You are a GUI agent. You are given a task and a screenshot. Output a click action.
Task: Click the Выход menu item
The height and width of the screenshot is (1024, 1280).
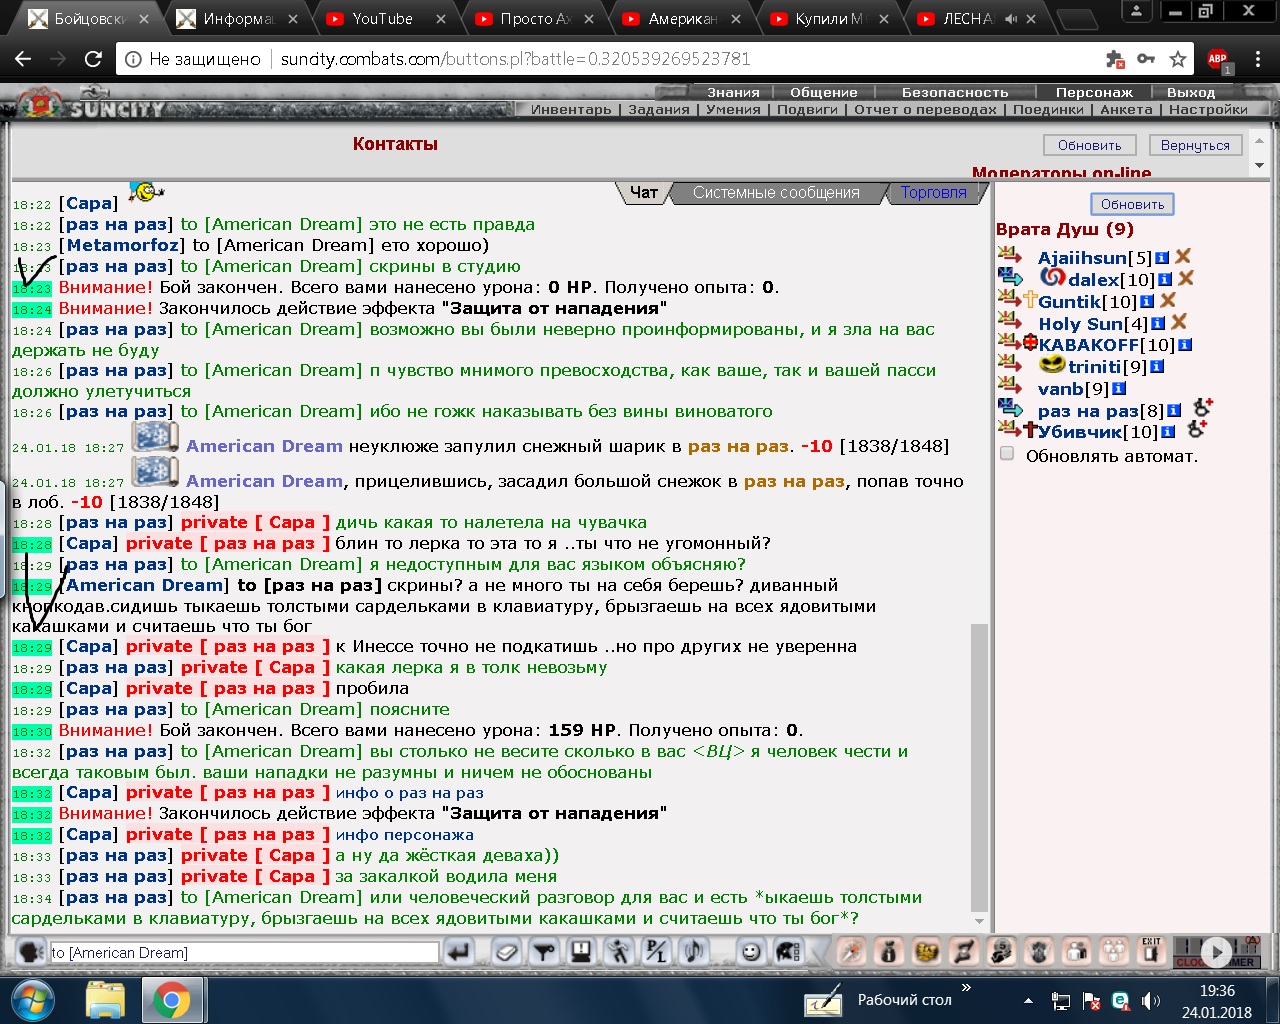click(x=1191, y=92)
